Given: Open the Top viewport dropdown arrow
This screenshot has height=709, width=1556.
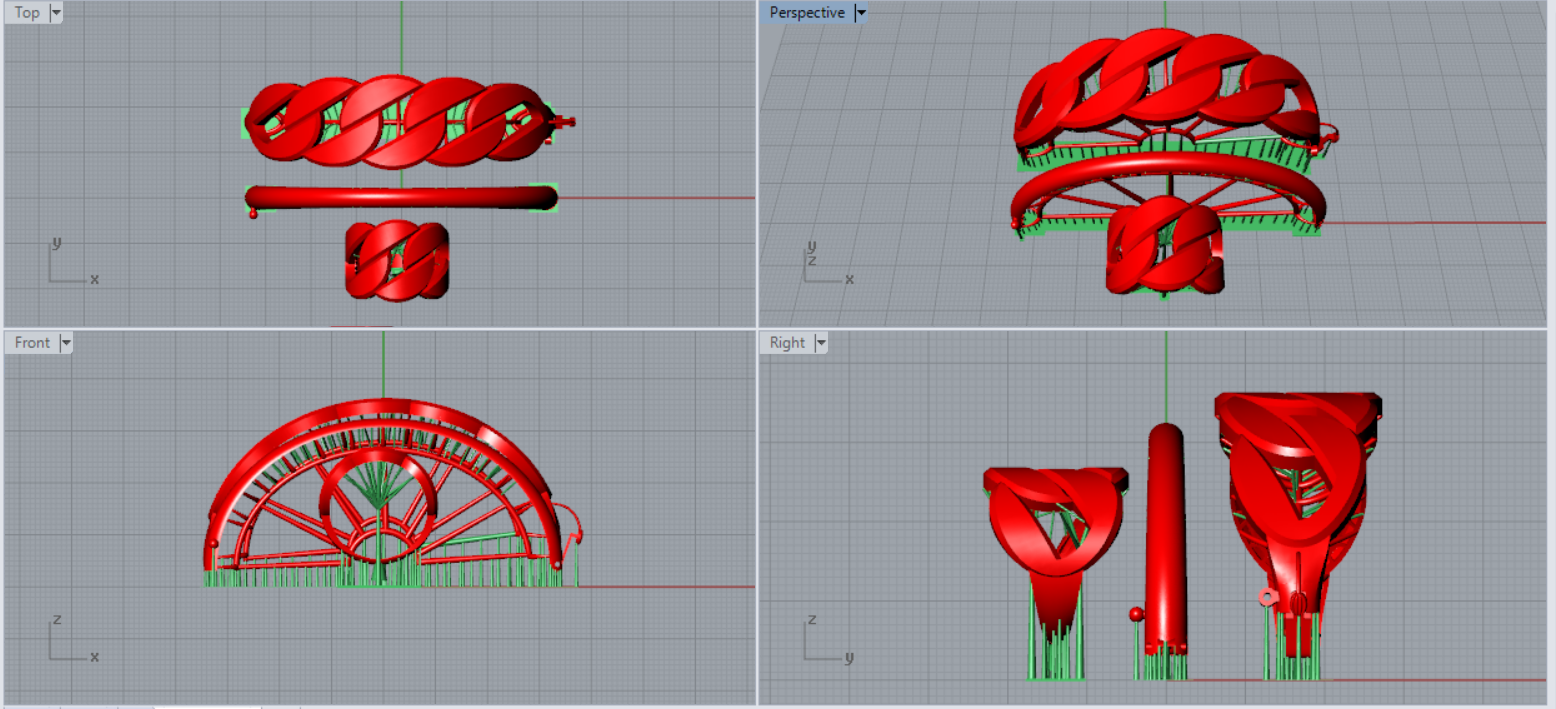Looking at the screenshot, I should click(55, 13).
